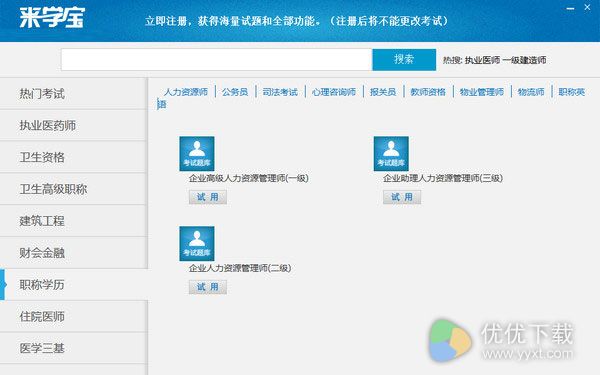
Task: Switch to the 人力资源师 tab
Action: tap(186, 92)
